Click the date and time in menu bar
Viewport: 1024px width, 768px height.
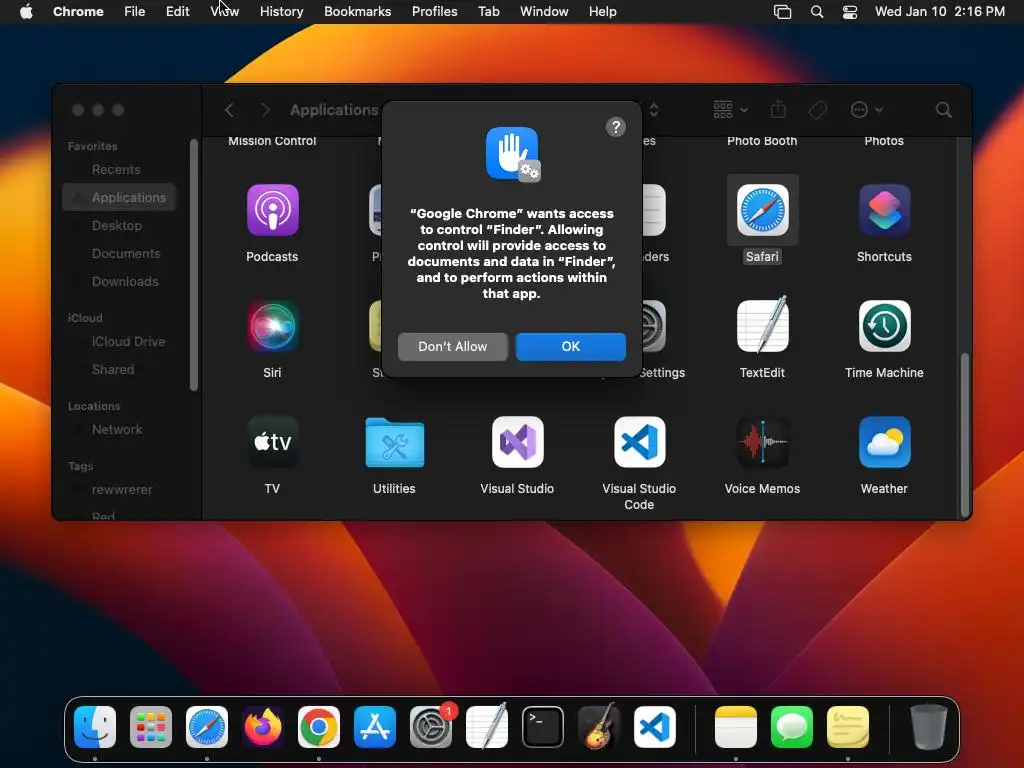940,11
